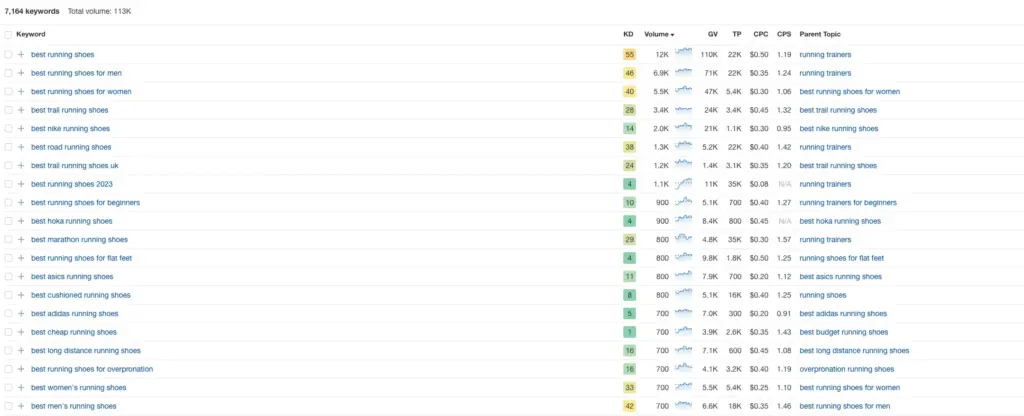Image resolution: width=1024 pixels, height=416 pixels.
Task: Add best asics running shoes using plus icon
Action: pyautogui.click(x=21, y=276)
